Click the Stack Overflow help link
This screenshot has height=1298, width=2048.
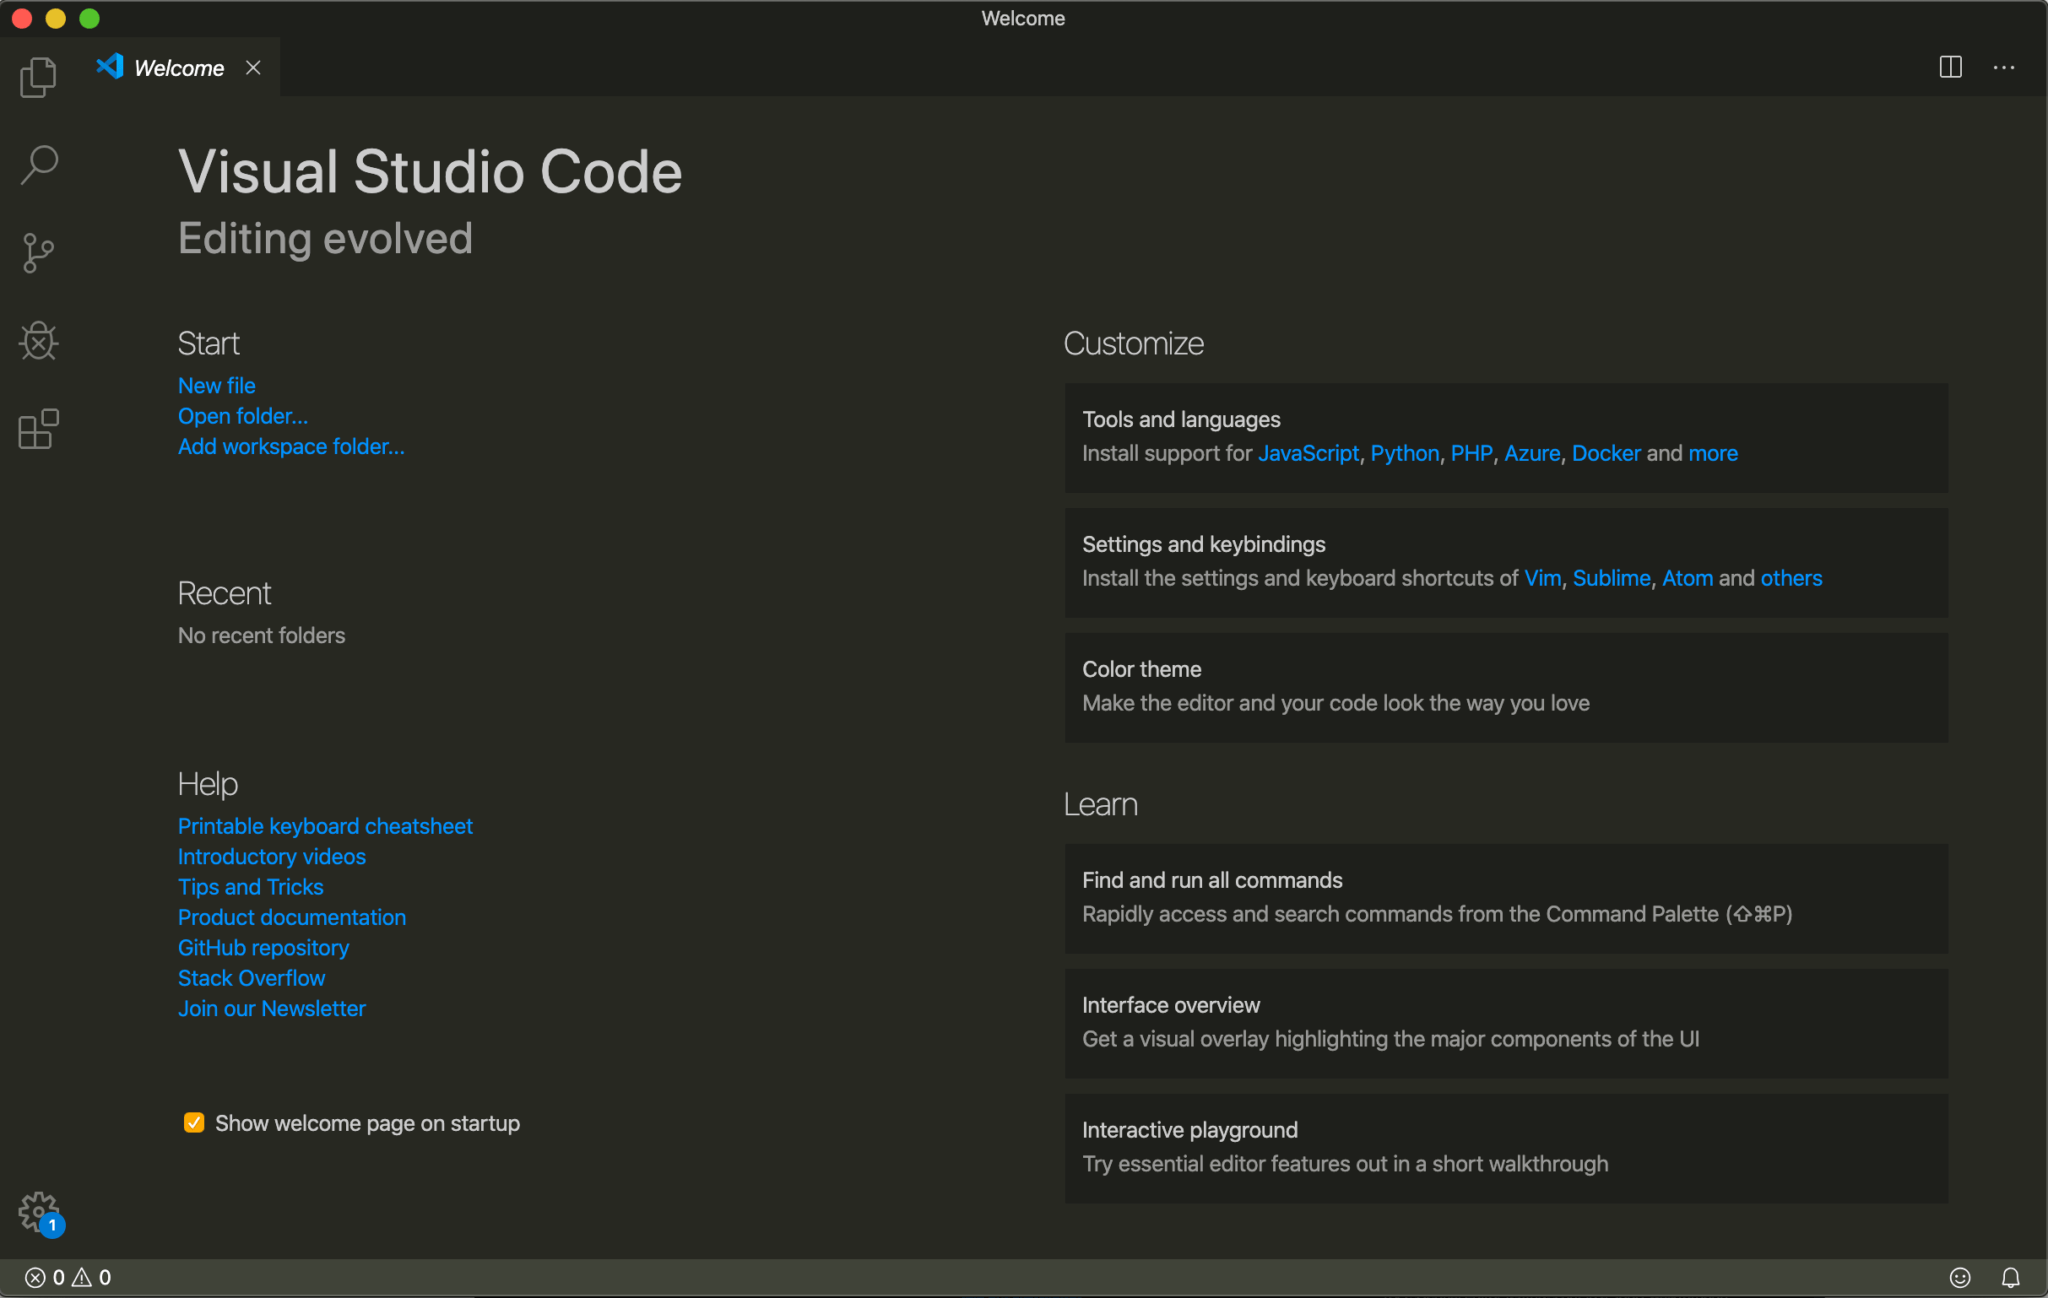point(251,978)
